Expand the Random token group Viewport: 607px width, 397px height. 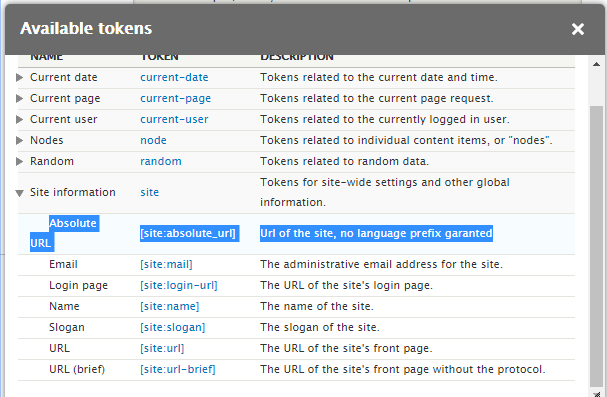19,161
